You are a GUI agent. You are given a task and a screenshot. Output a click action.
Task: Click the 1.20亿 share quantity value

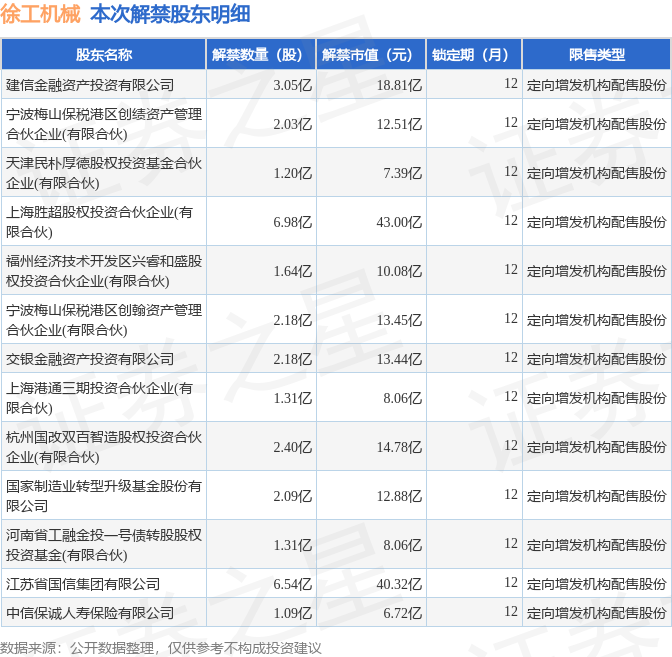click(293, 173)
